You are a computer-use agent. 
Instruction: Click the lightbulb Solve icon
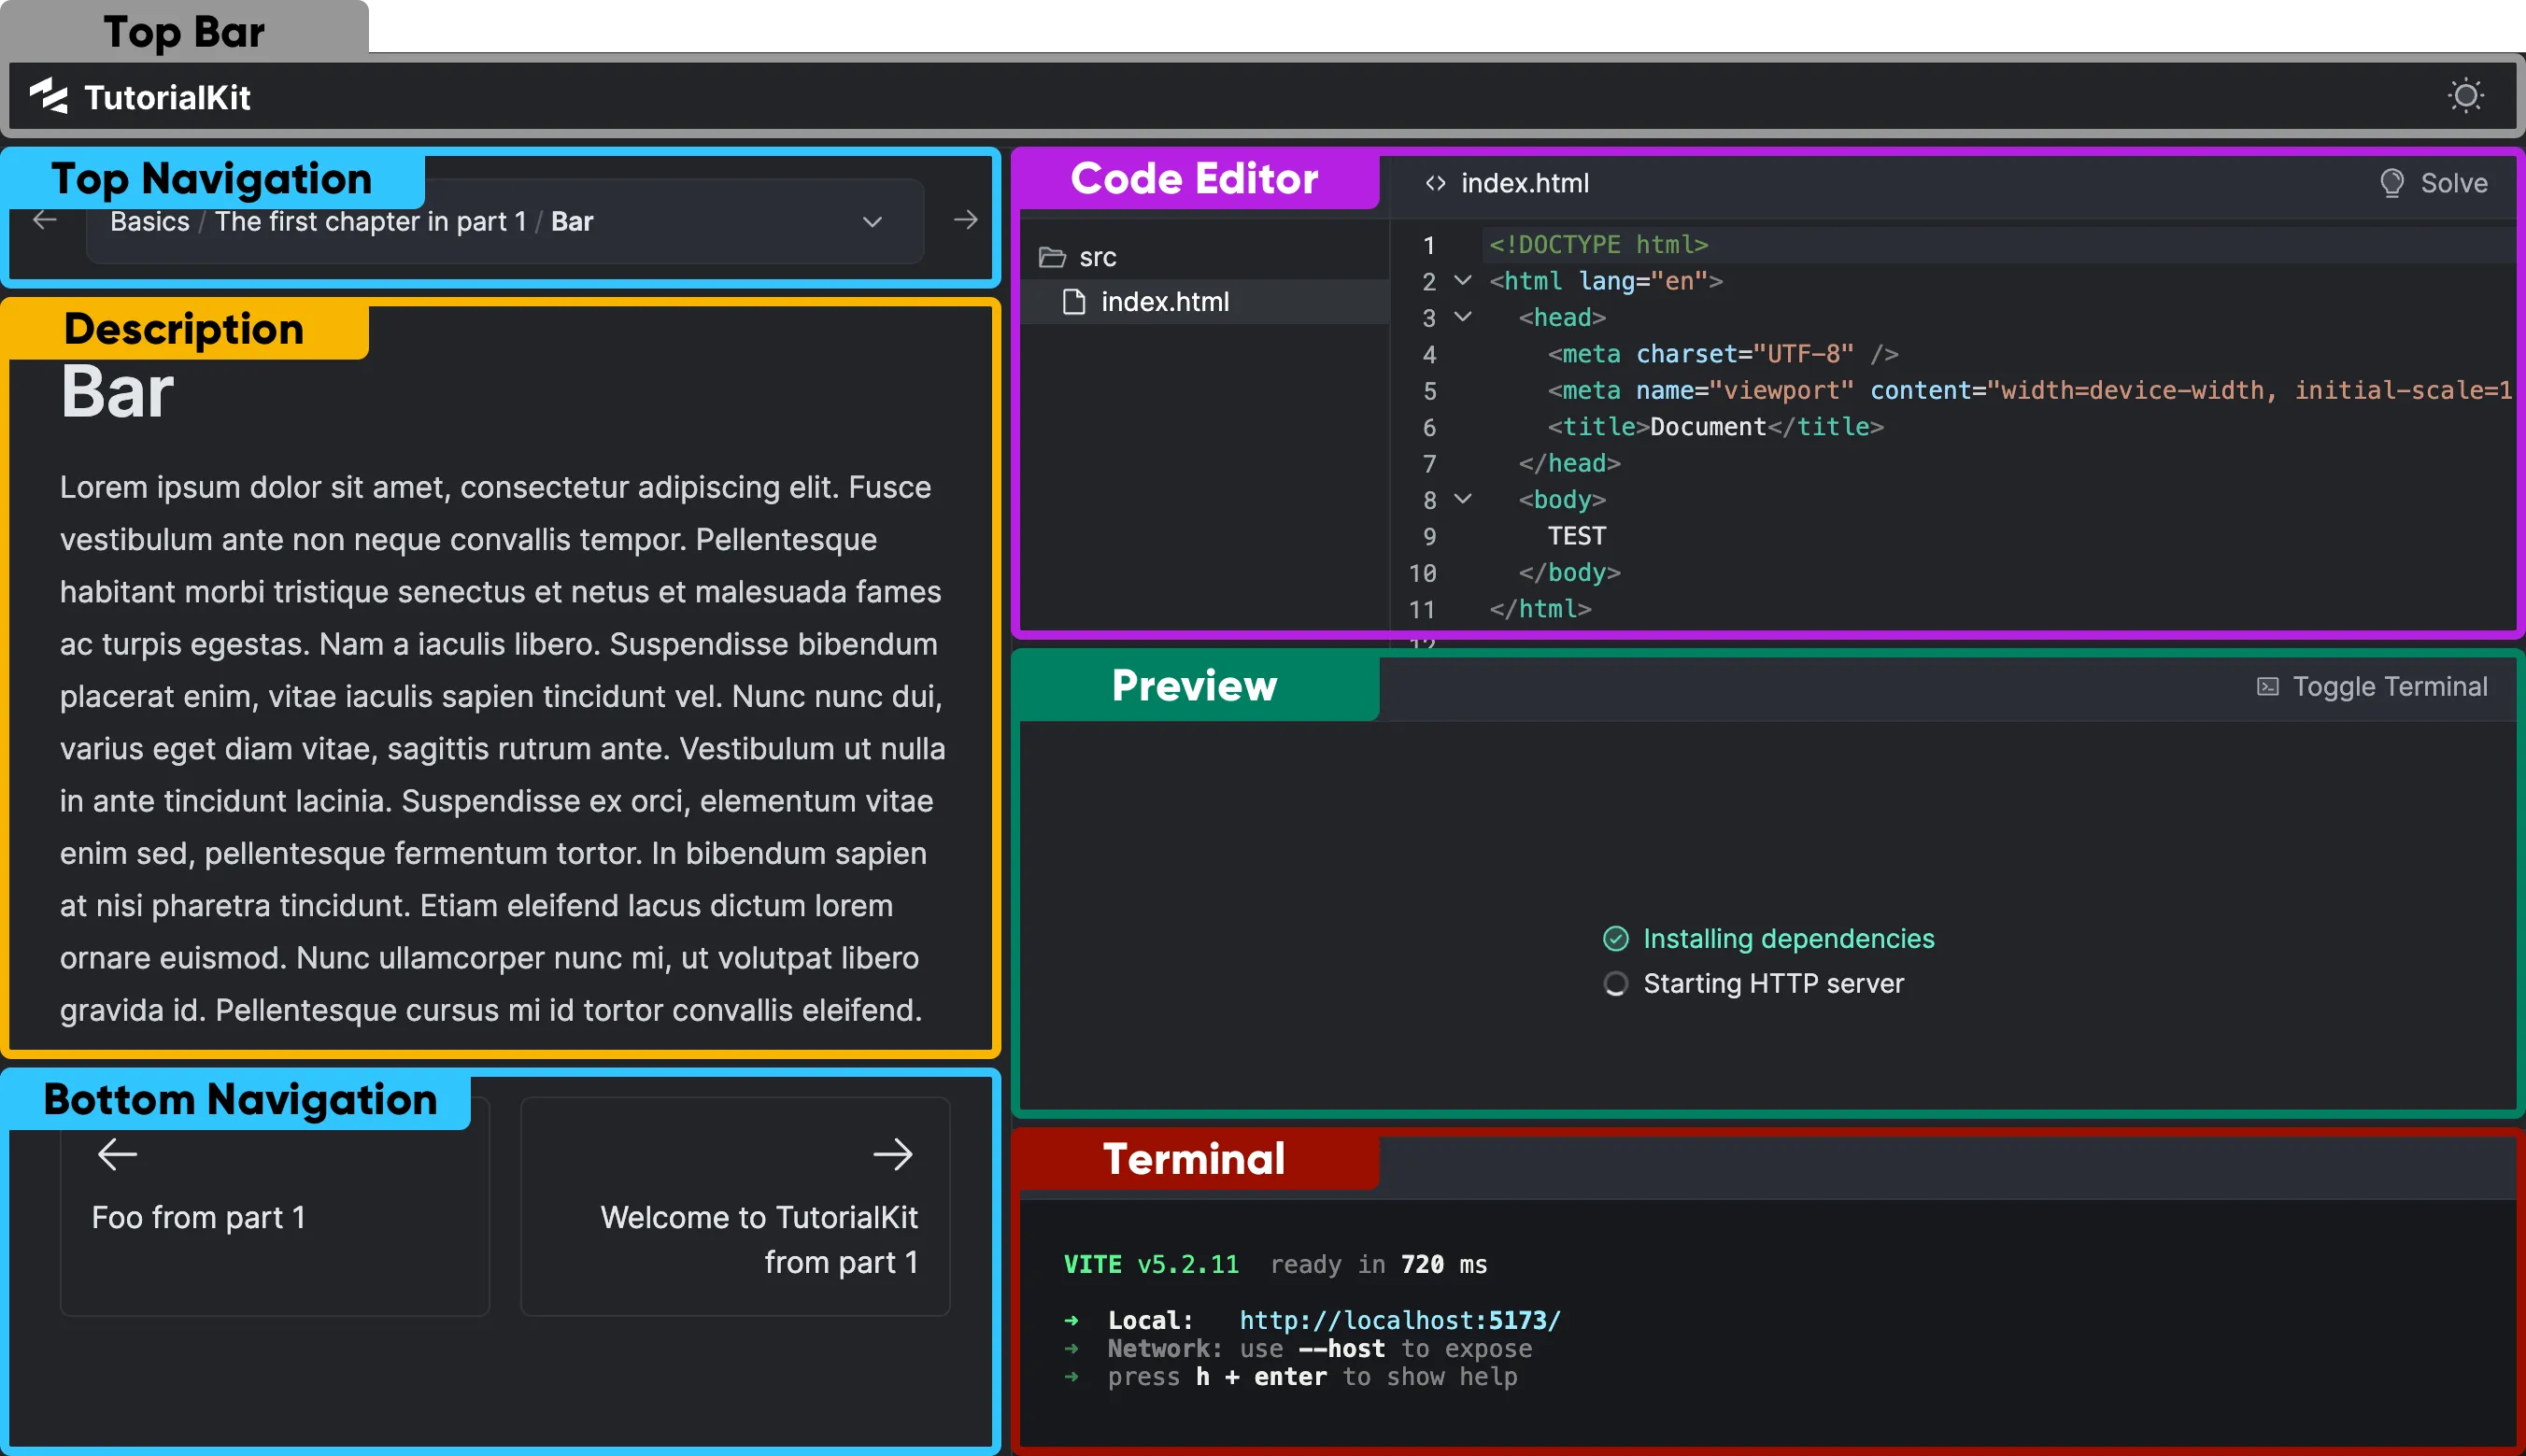[2392, 183]
